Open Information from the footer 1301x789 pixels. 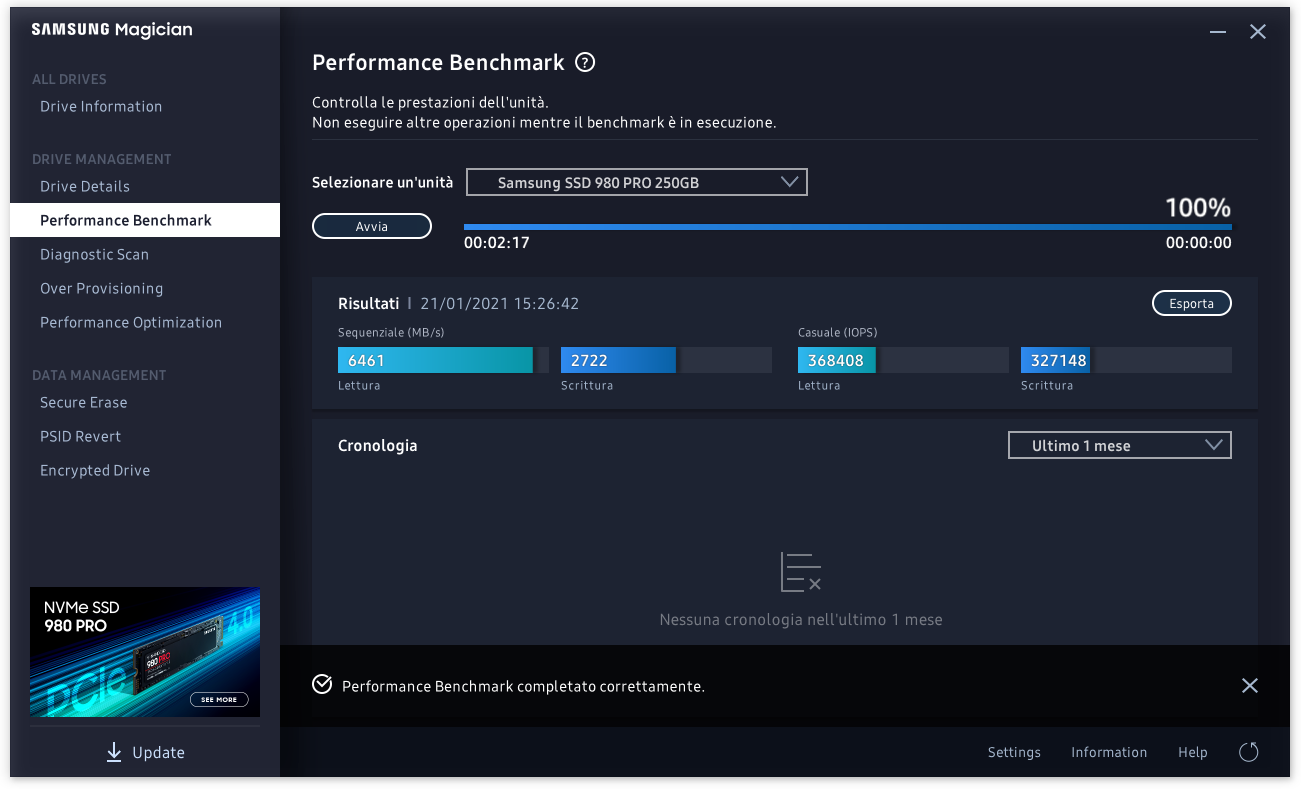[1109, 752]
